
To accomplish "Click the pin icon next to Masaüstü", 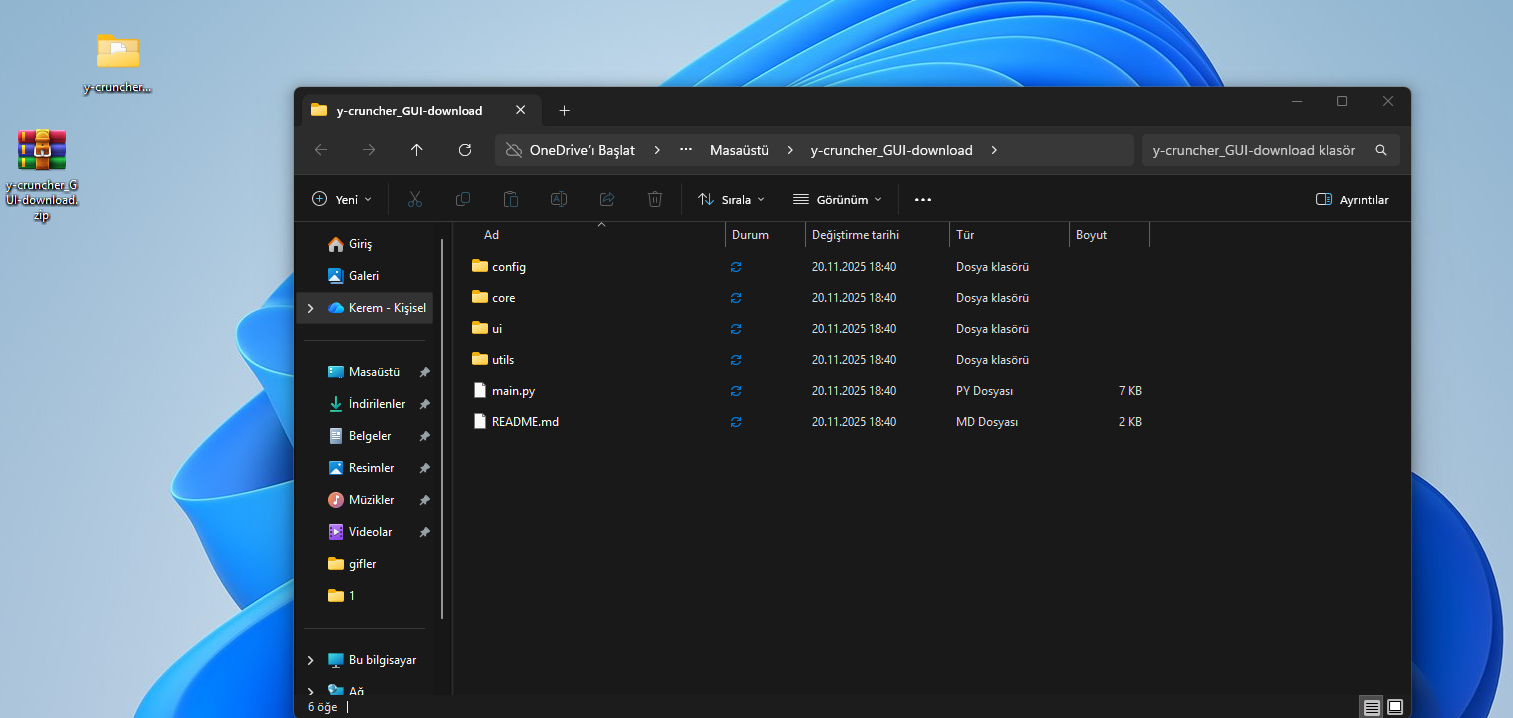I will [x=424, y=372].
